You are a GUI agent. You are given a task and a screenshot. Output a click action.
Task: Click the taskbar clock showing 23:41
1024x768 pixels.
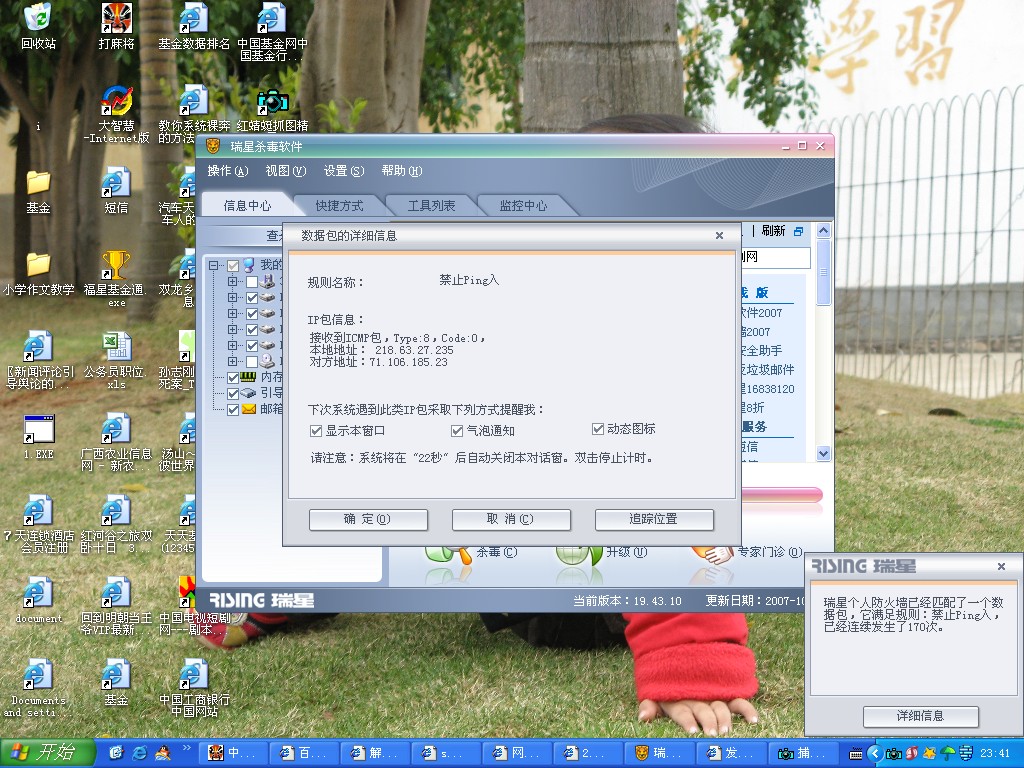coord(995,753)
